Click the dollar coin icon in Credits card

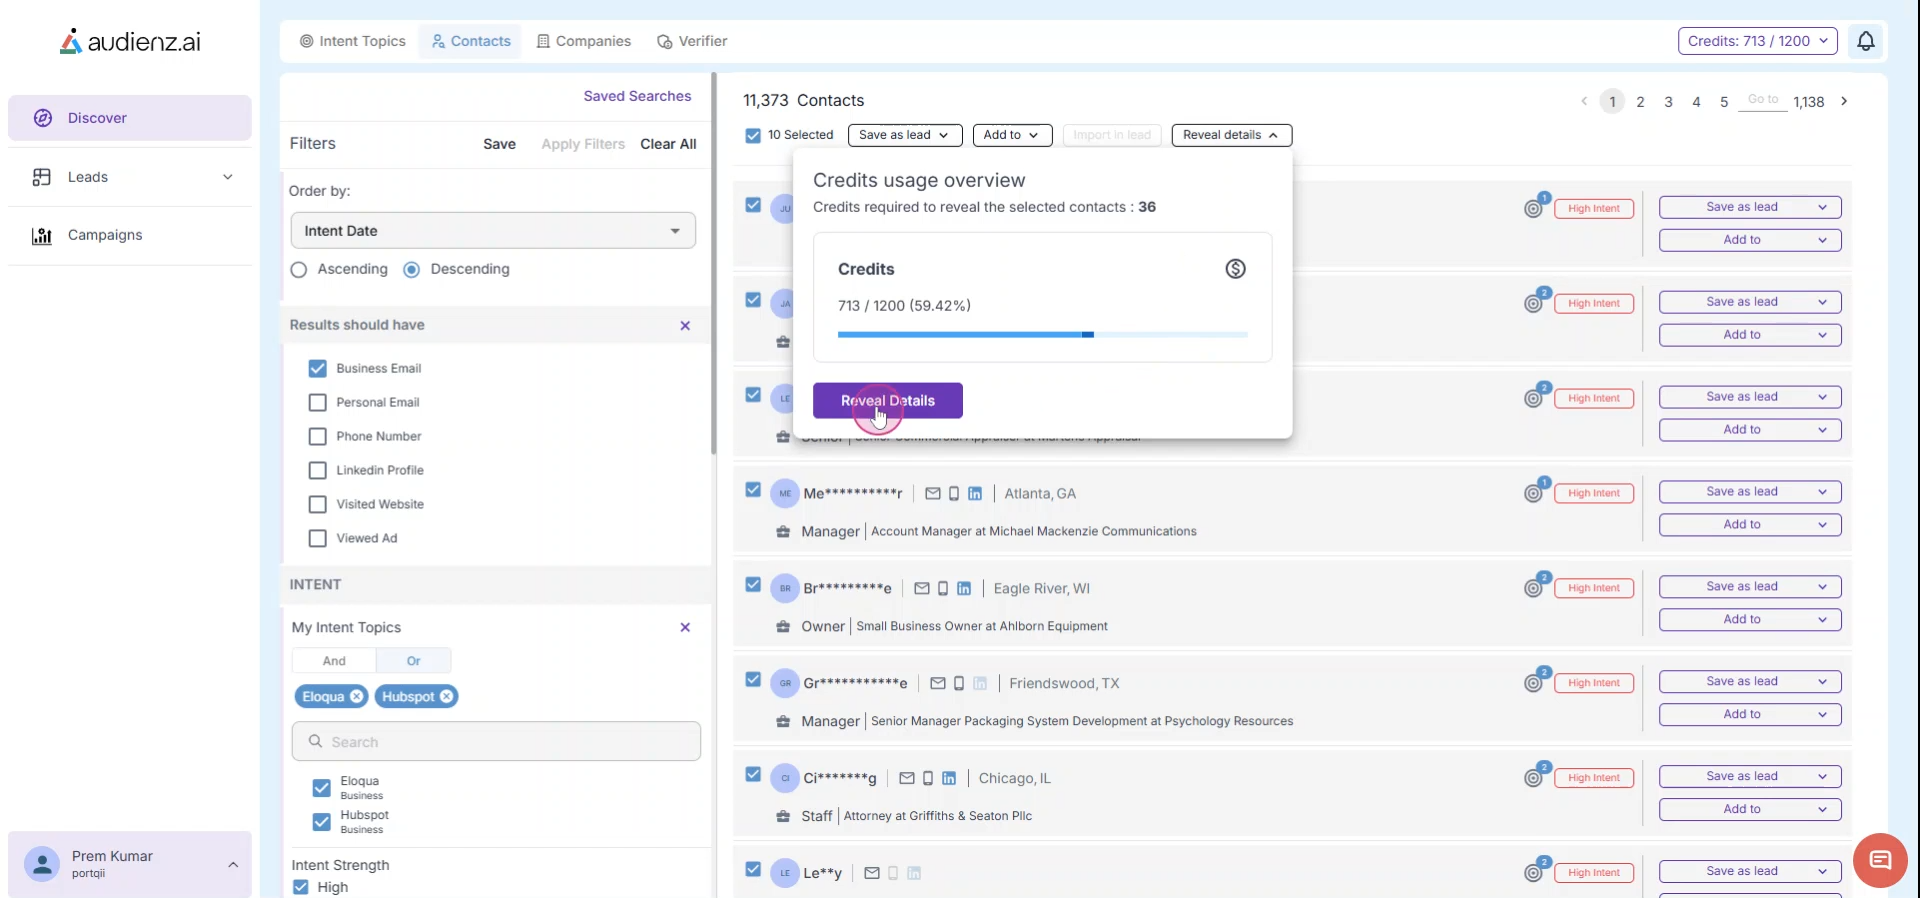click(1235, 269)
